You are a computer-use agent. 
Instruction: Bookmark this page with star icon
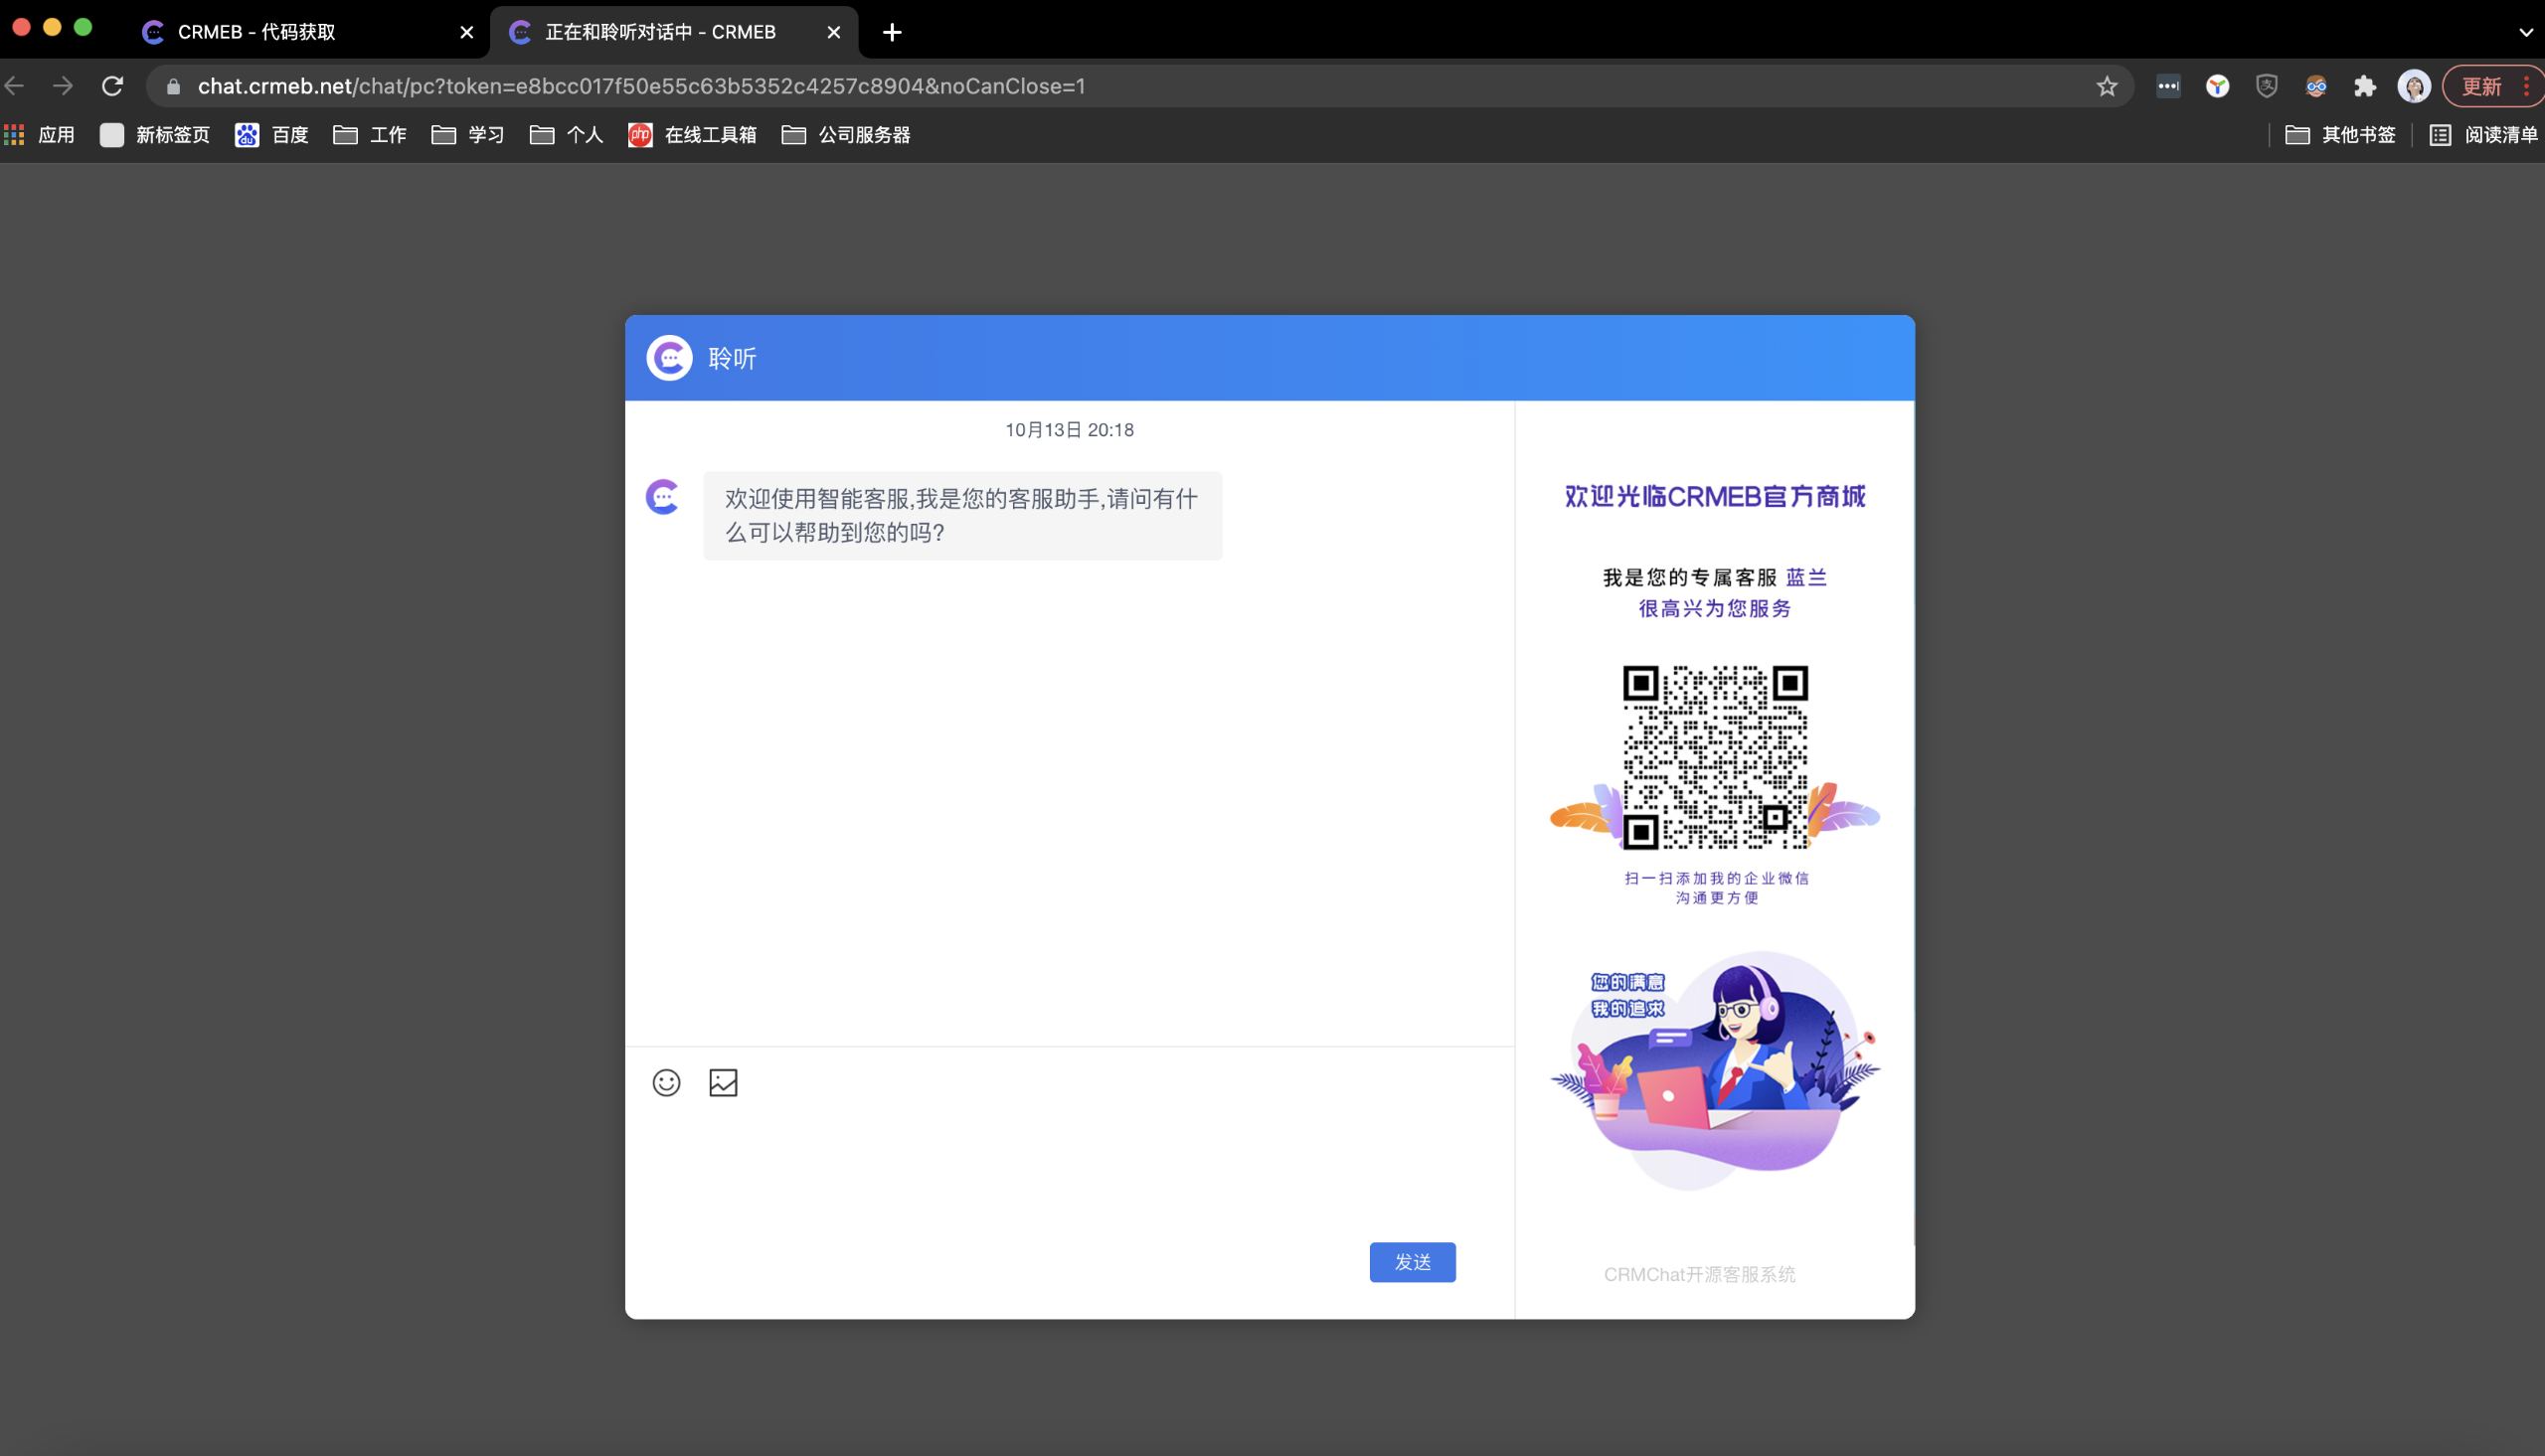click(x=2106, y=86)
